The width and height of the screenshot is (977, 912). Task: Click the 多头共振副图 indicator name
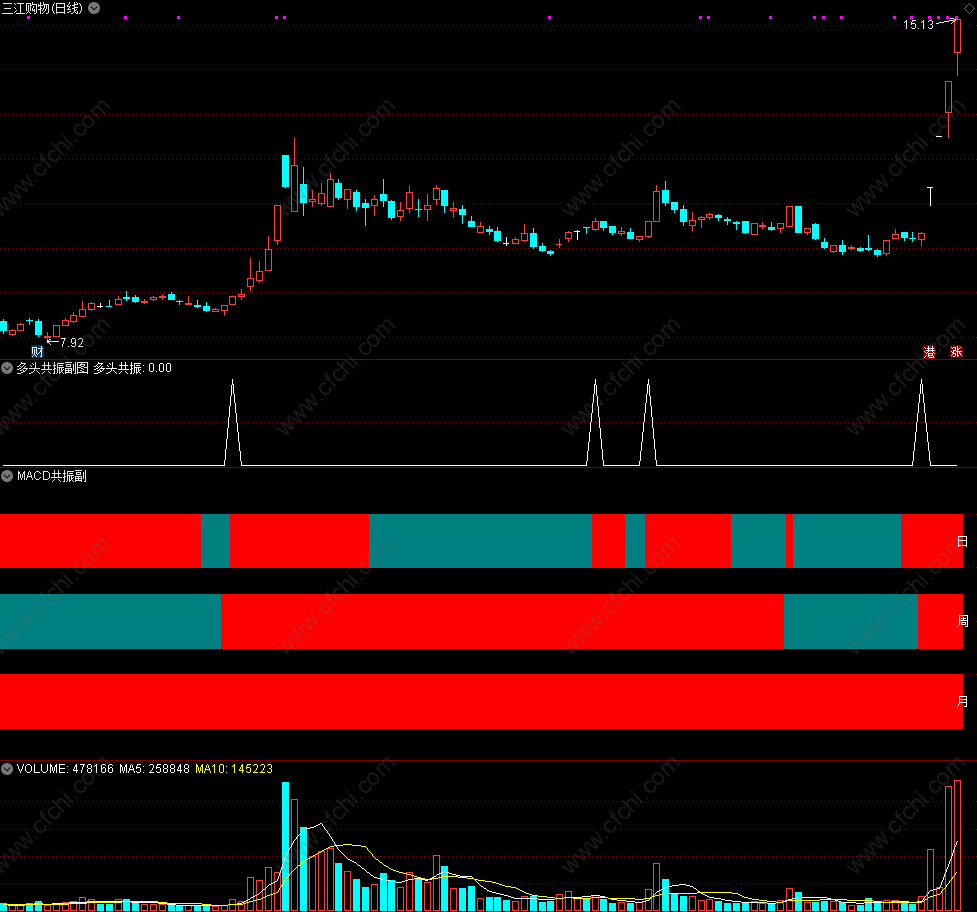[x=52, y=368]
